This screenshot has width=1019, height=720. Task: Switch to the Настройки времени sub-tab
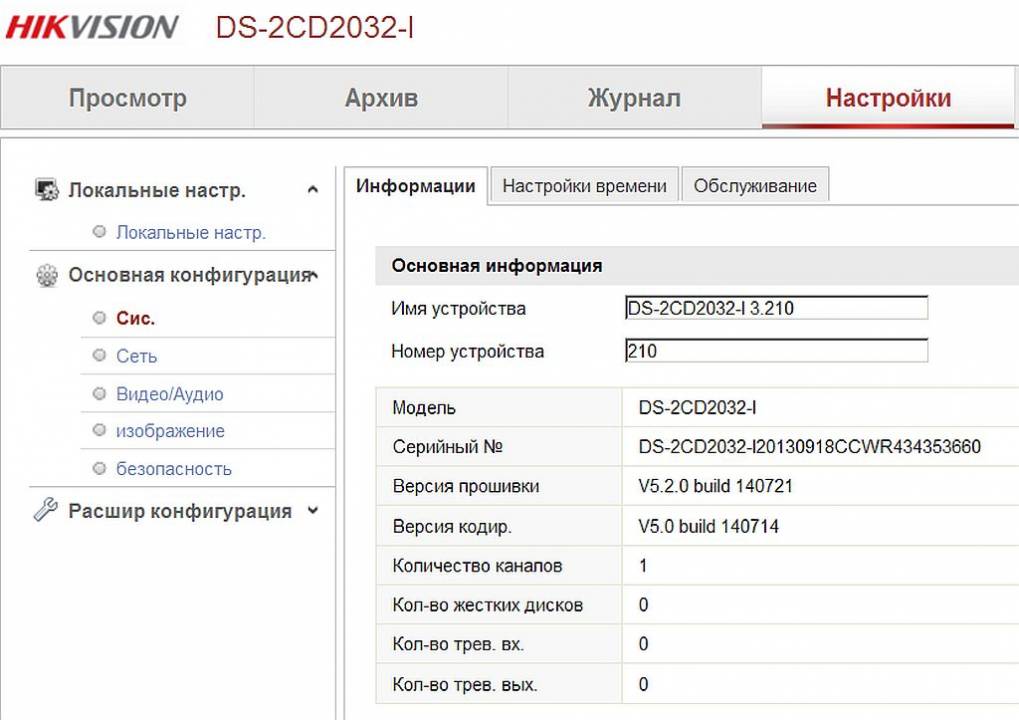click(x=584, y=186)
